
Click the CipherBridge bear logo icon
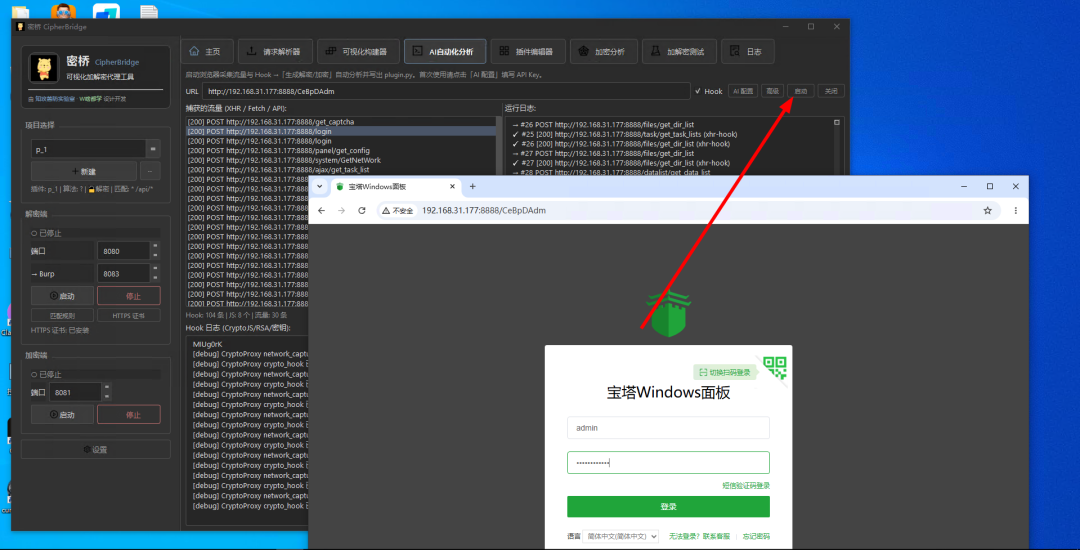(43, 68)
